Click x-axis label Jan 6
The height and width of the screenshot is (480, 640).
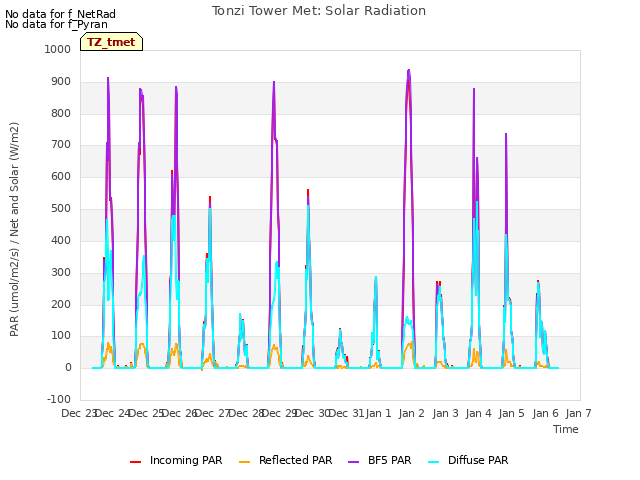tap(545, 413)
